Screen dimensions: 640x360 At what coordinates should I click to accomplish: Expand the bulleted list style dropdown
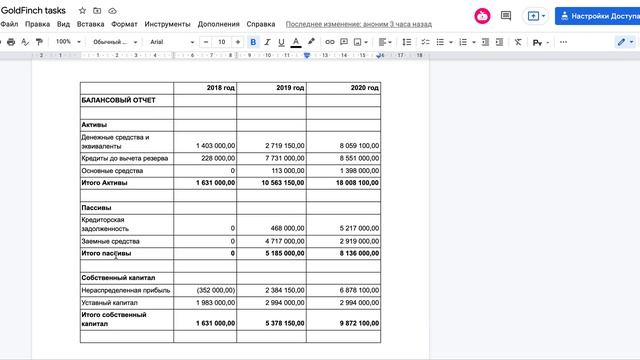451,42
